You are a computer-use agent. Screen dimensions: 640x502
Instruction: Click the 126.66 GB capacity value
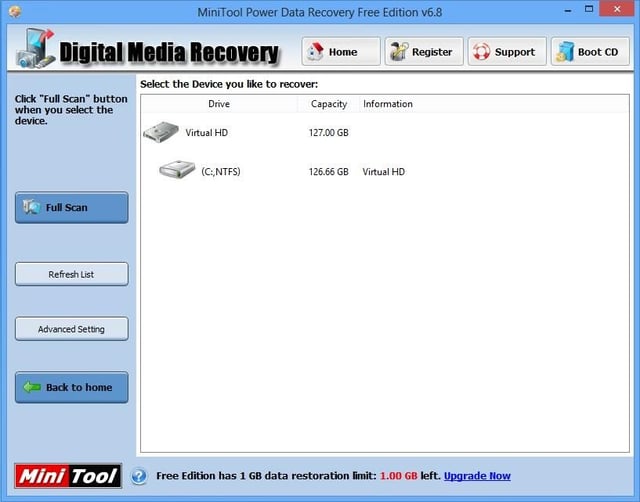(329, 172)
